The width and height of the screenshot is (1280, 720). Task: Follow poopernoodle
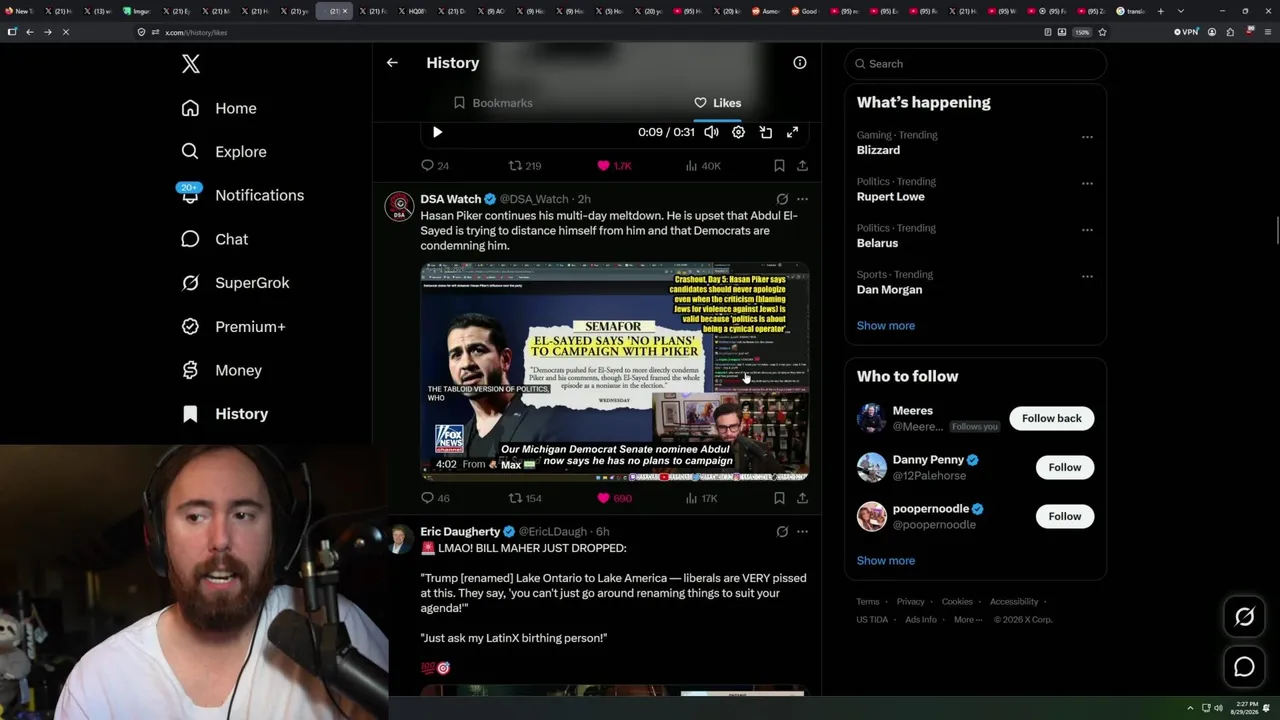tap(1065, 516)
